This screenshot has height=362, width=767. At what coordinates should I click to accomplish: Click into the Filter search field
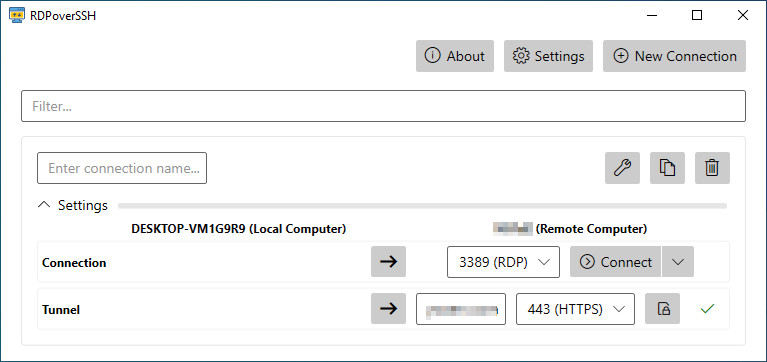(x=383, y=106)
